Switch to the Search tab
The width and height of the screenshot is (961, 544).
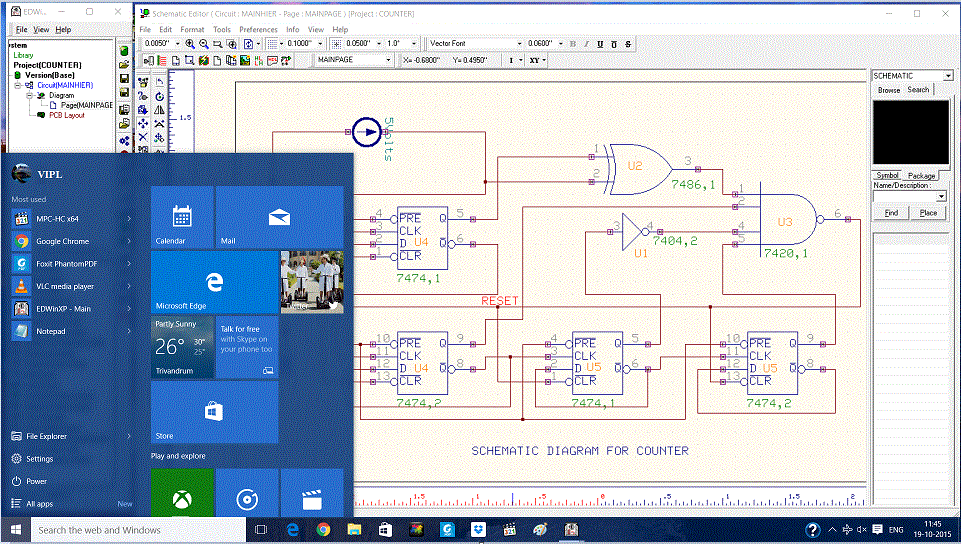coord(918,89)
